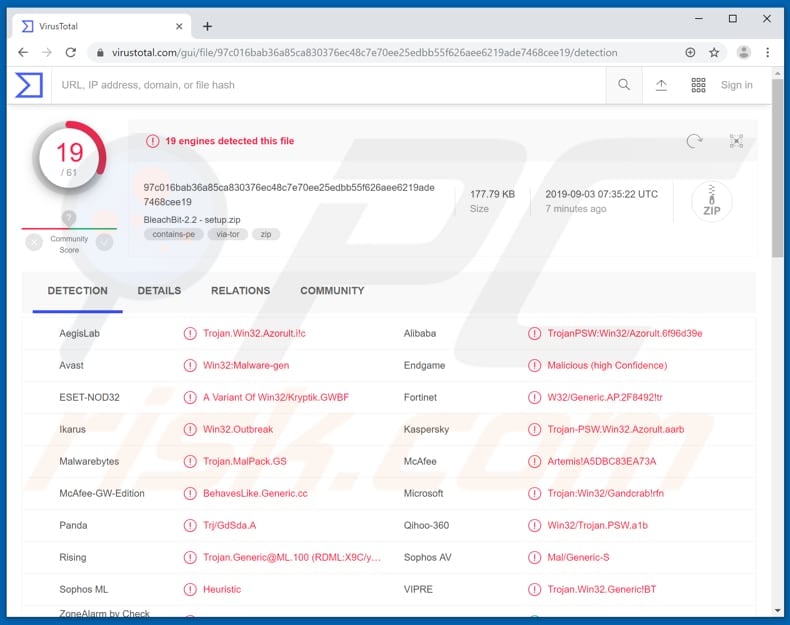
Task: Click the search magnifier icon
Action: pyautogui.click(x=624, y=85)
